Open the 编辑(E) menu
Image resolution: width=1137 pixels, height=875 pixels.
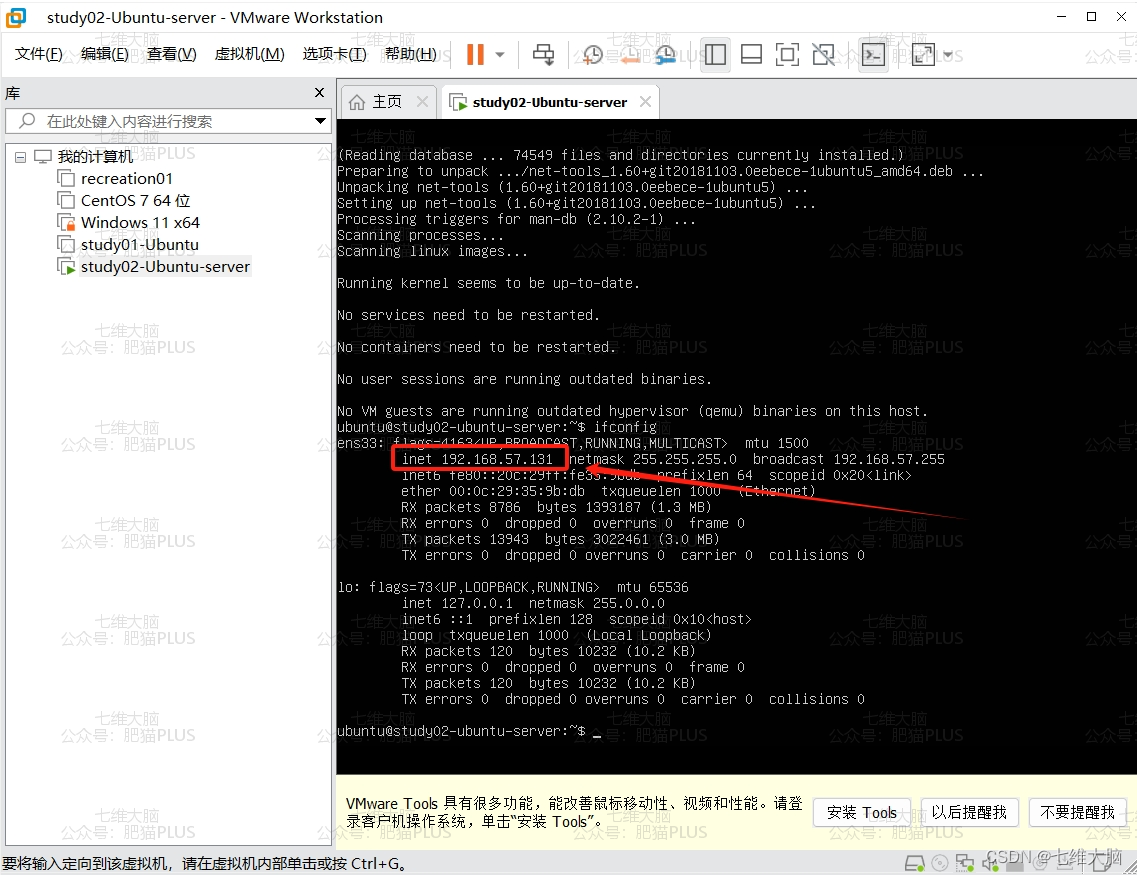click(x=104, y=54)
